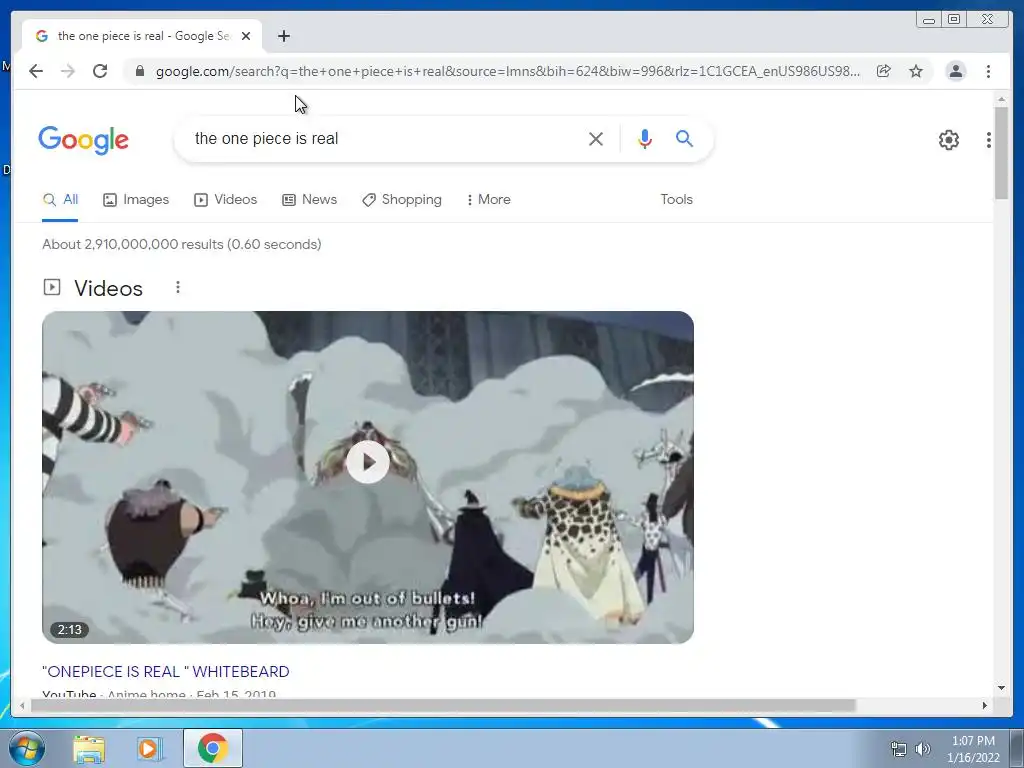Click horizontal scrollbar left arrow

click(x=23, y=705)
